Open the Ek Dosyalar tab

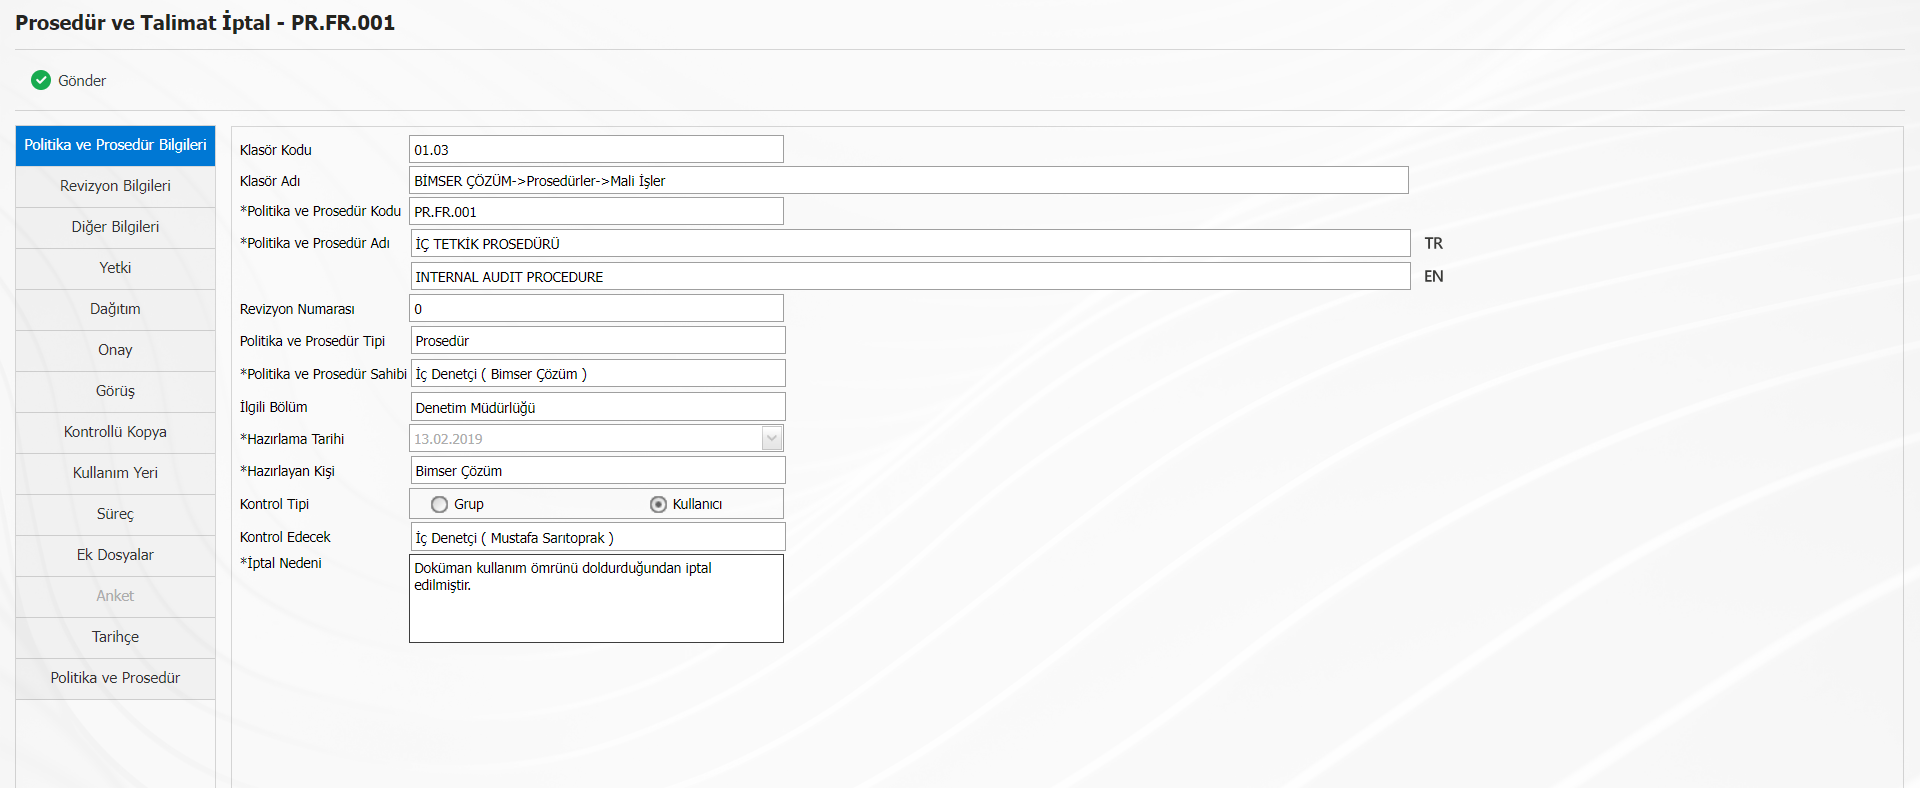point(115,555)
